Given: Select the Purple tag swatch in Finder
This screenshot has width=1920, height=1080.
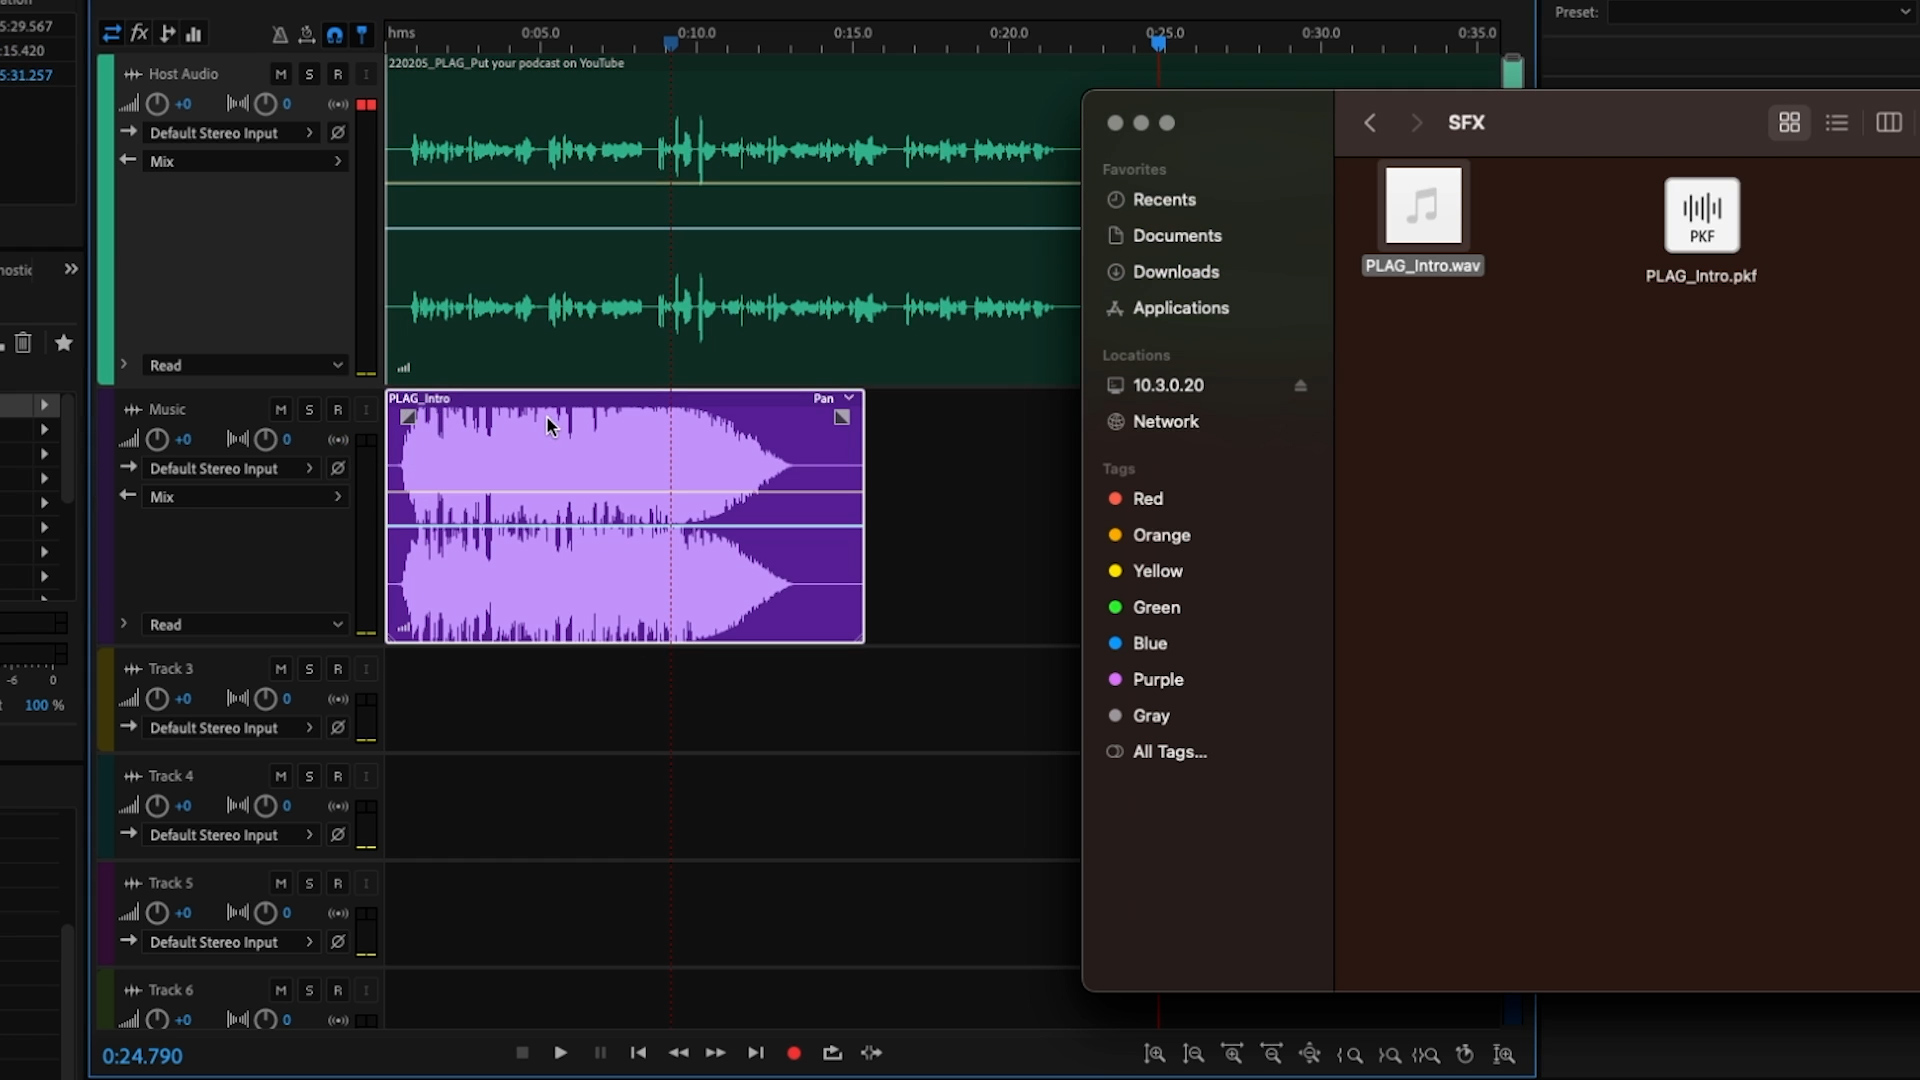Looking at the screenshot, I should coord(1115,679).
